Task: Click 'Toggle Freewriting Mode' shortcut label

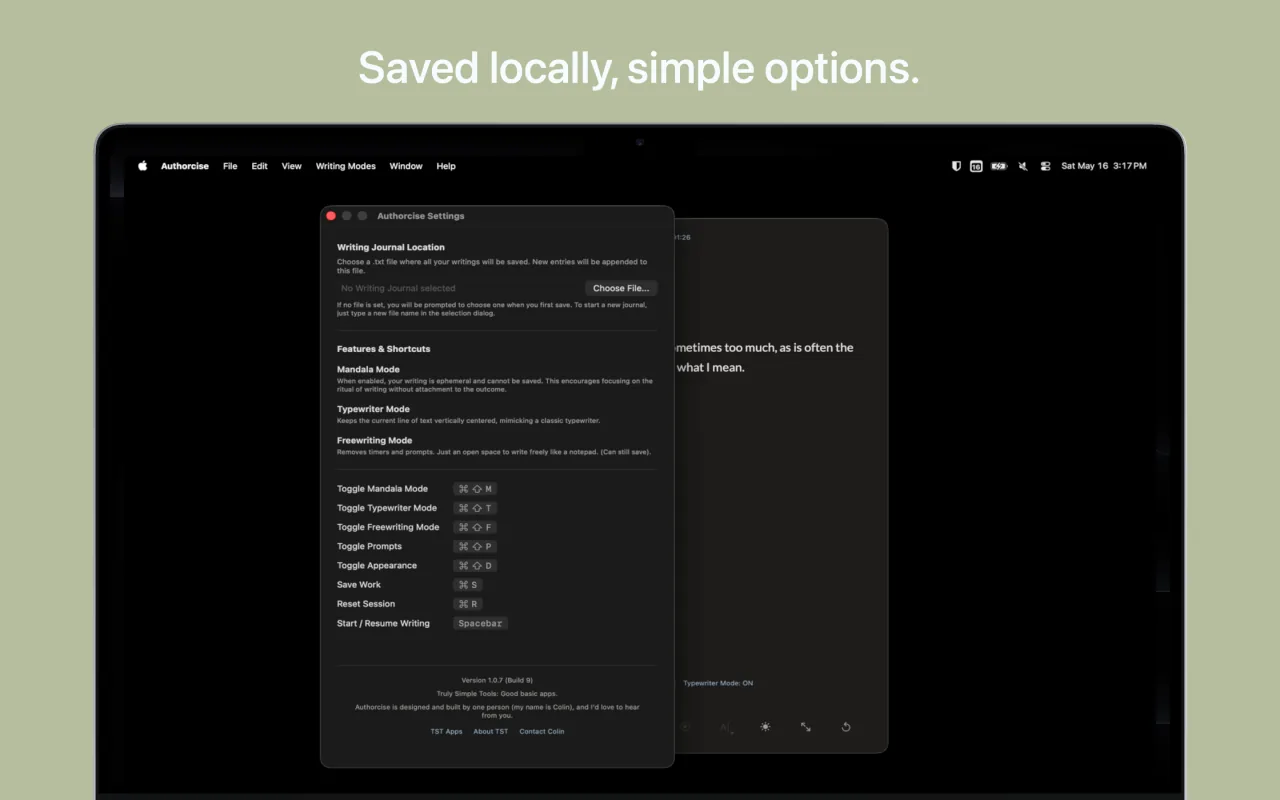Action: pos(388,527)
